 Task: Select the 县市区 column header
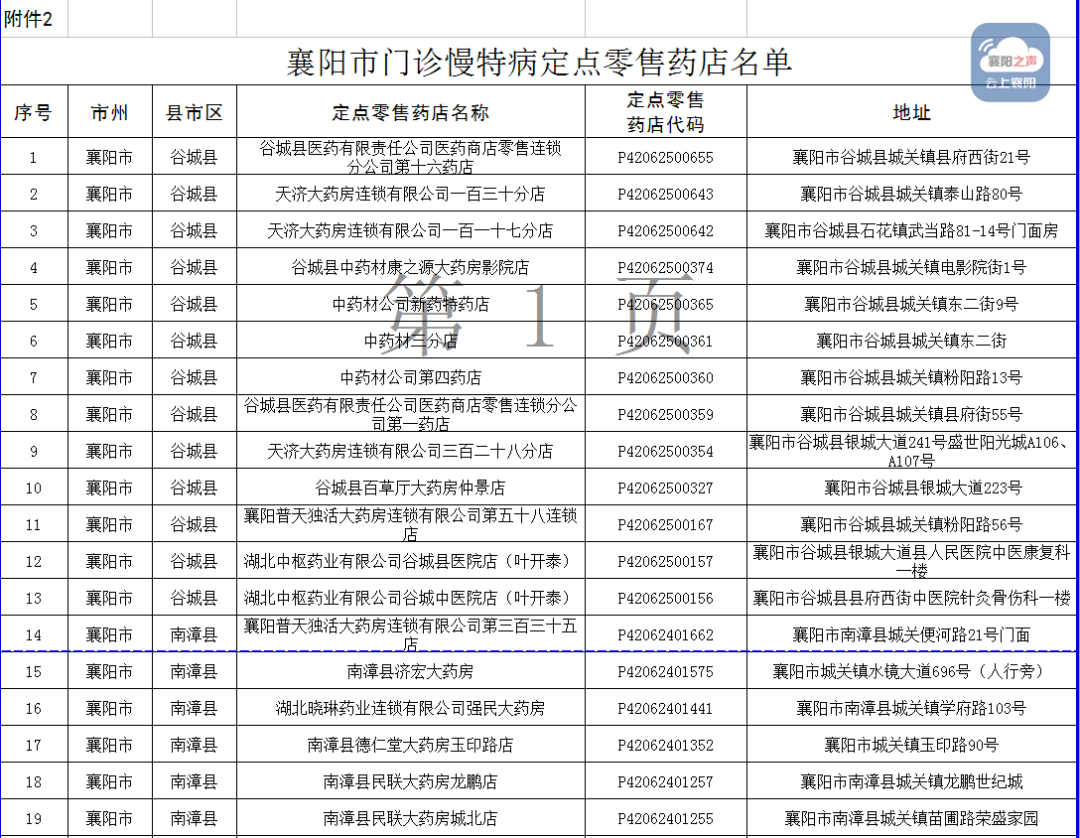pyautogui.click(x=194, y=112)
